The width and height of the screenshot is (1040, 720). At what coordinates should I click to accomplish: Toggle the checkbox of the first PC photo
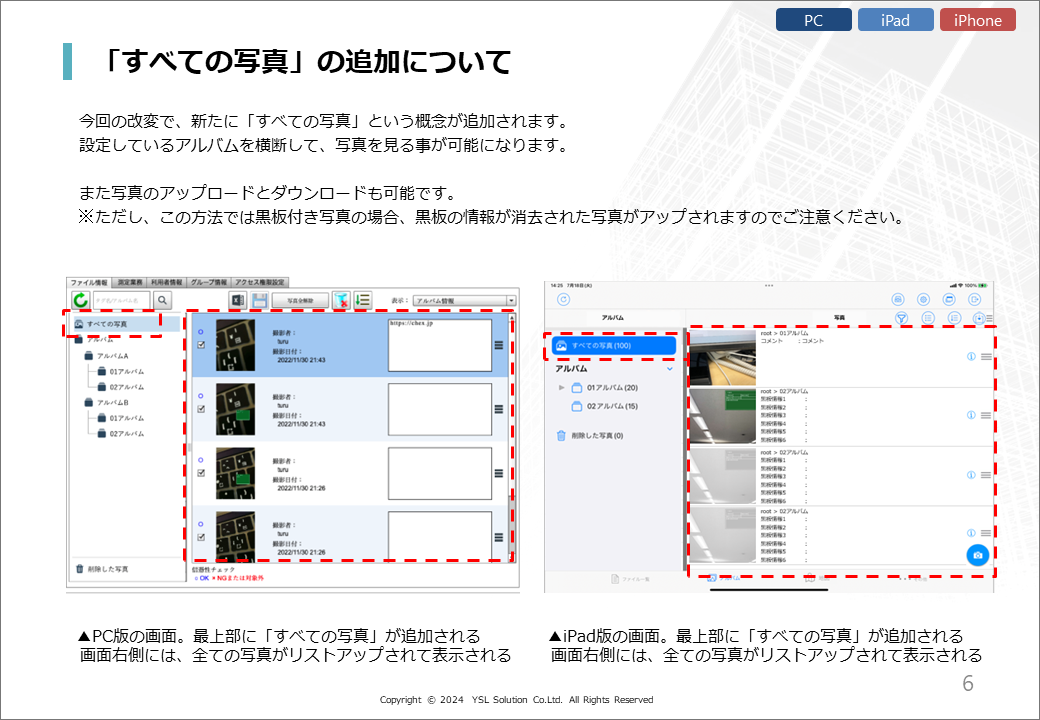(x=201, y=345)
